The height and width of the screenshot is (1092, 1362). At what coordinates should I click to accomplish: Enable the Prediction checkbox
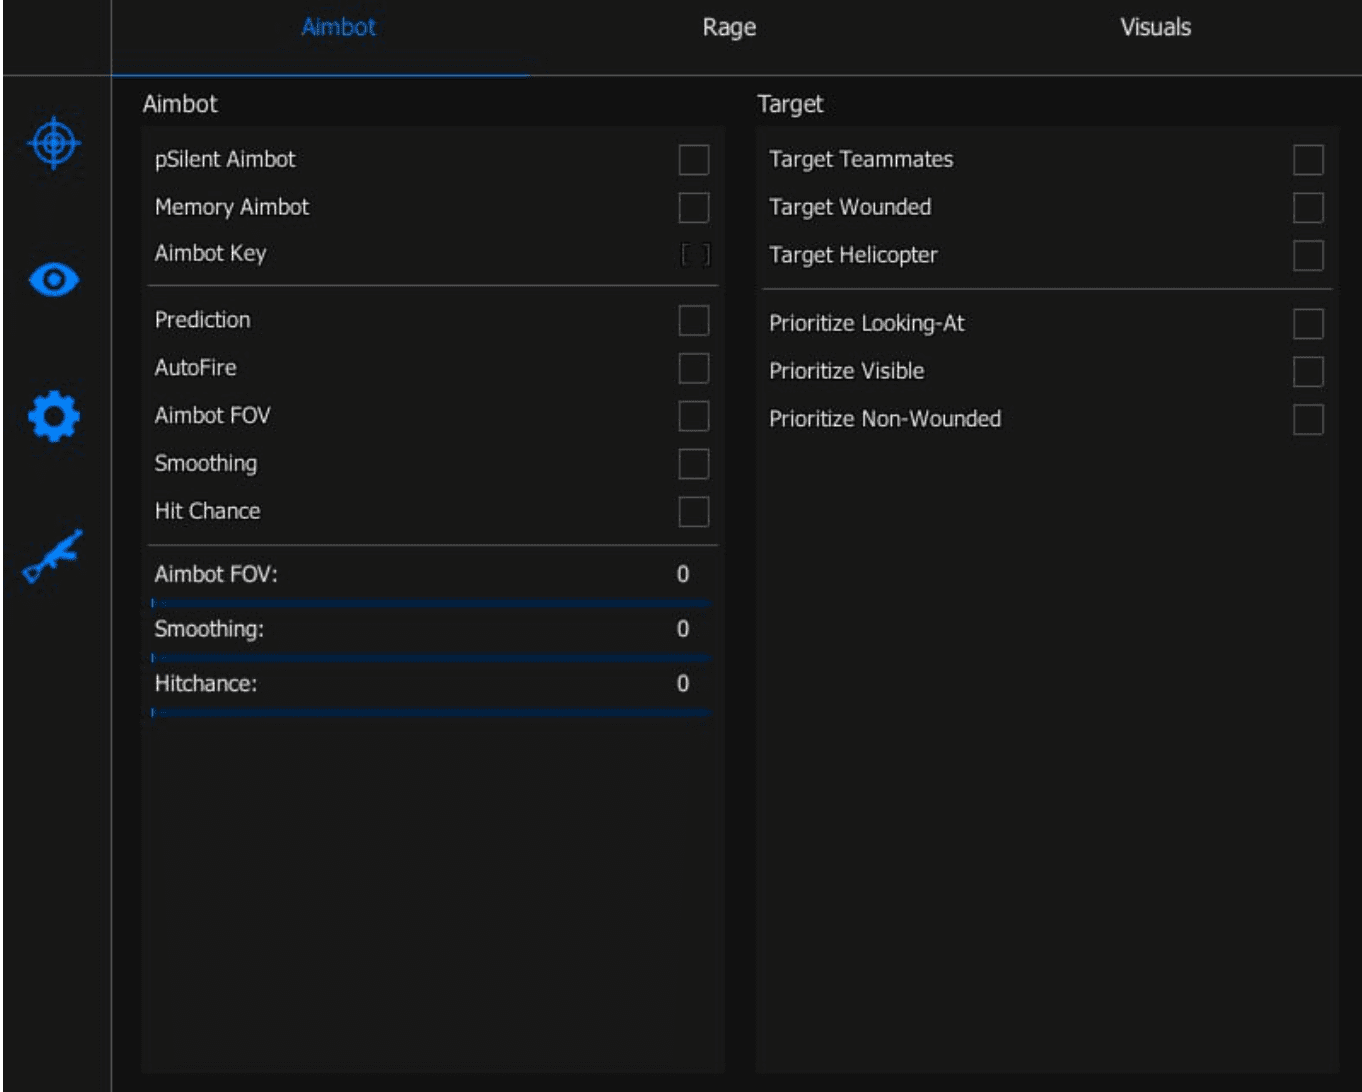[693, 321]
